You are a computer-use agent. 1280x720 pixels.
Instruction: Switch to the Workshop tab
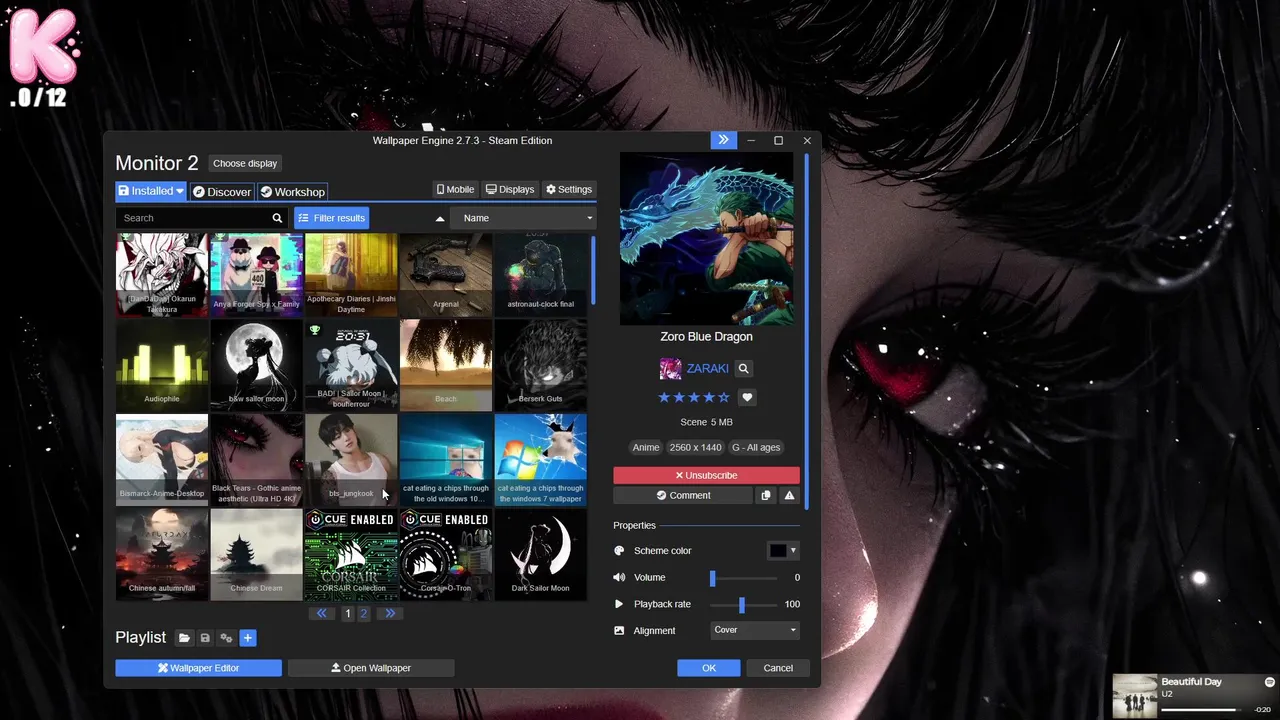[x=293, y=192]
